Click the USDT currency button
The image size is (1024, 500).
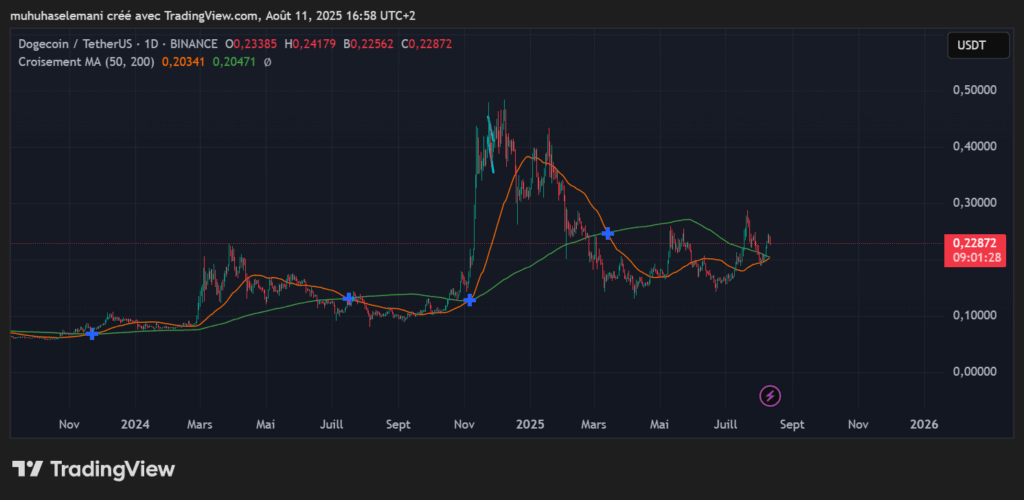click(x=978, y=46)
